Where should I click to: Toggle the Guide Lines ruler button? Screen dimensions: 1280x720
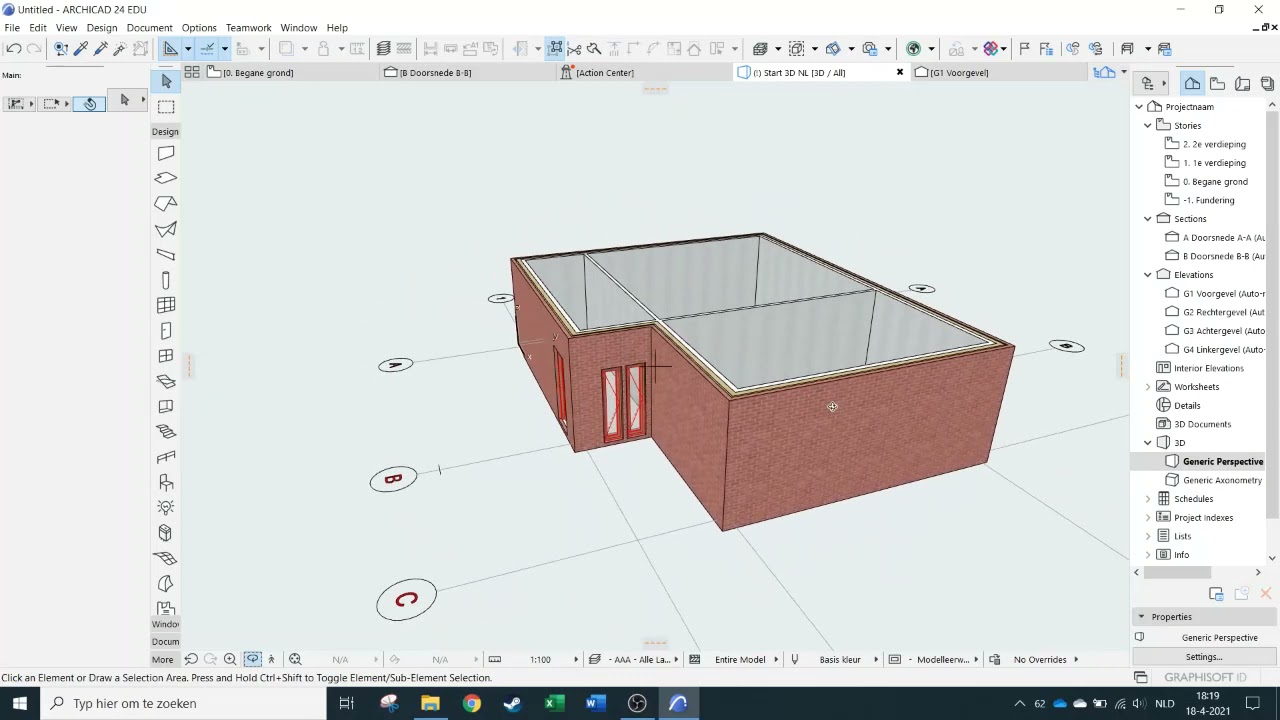[171, 48]
